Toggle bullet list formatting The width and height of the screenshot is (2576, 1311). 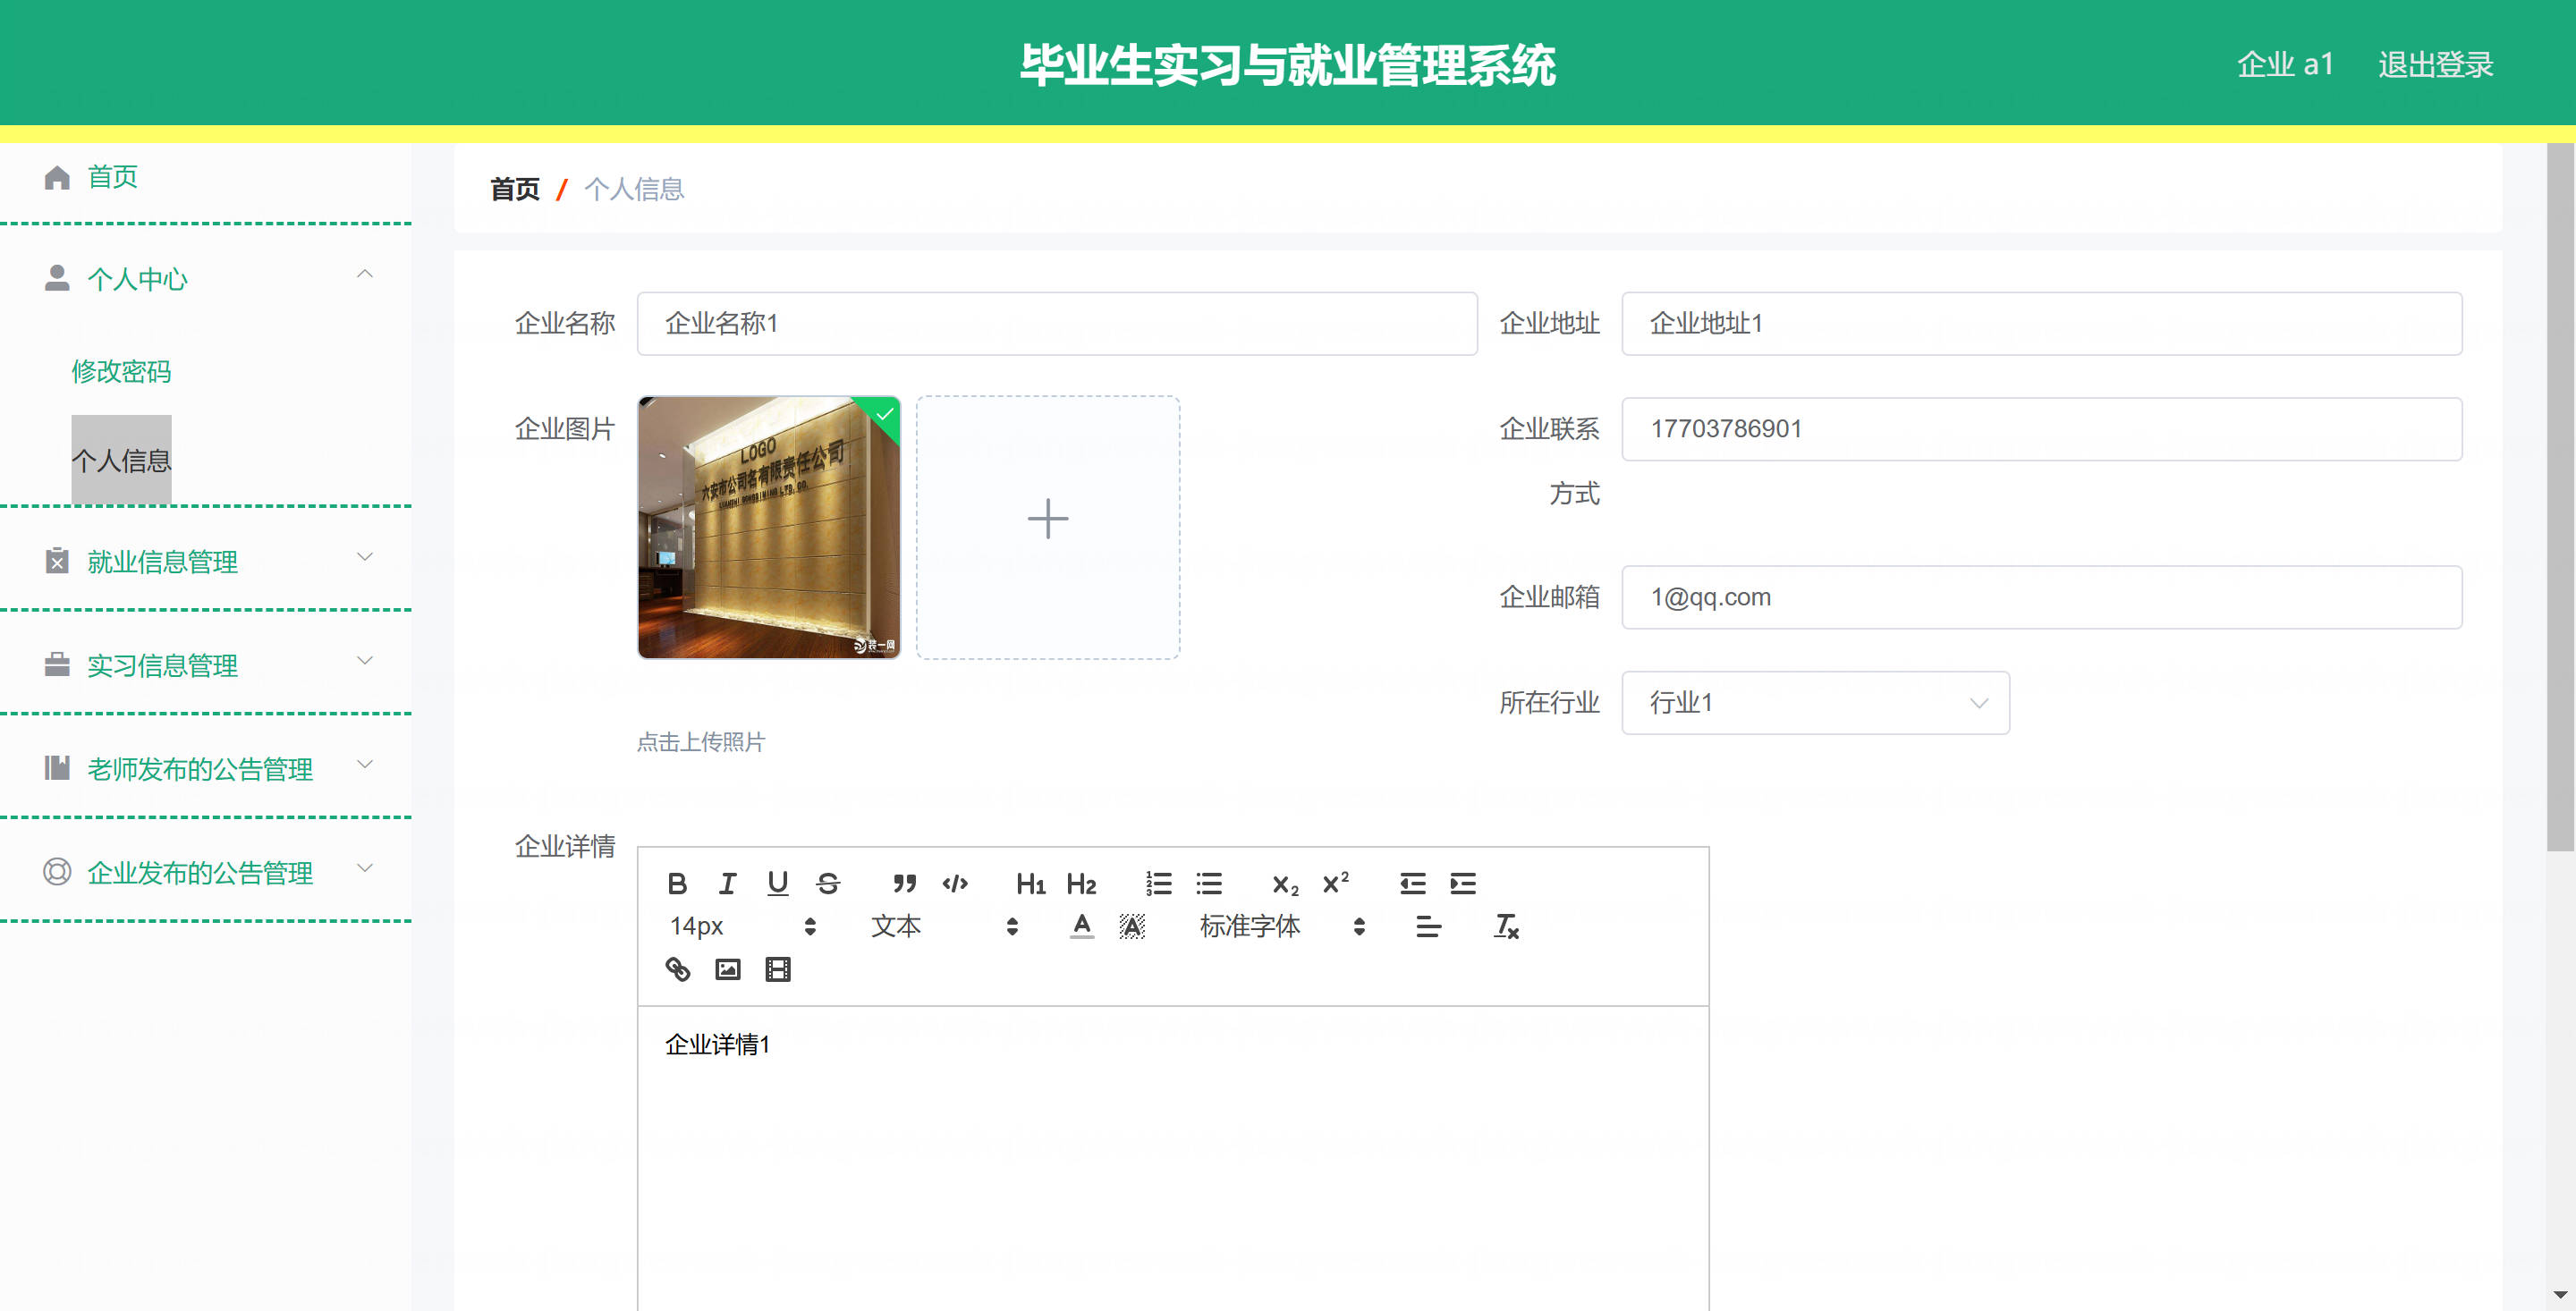point(1209,883)
